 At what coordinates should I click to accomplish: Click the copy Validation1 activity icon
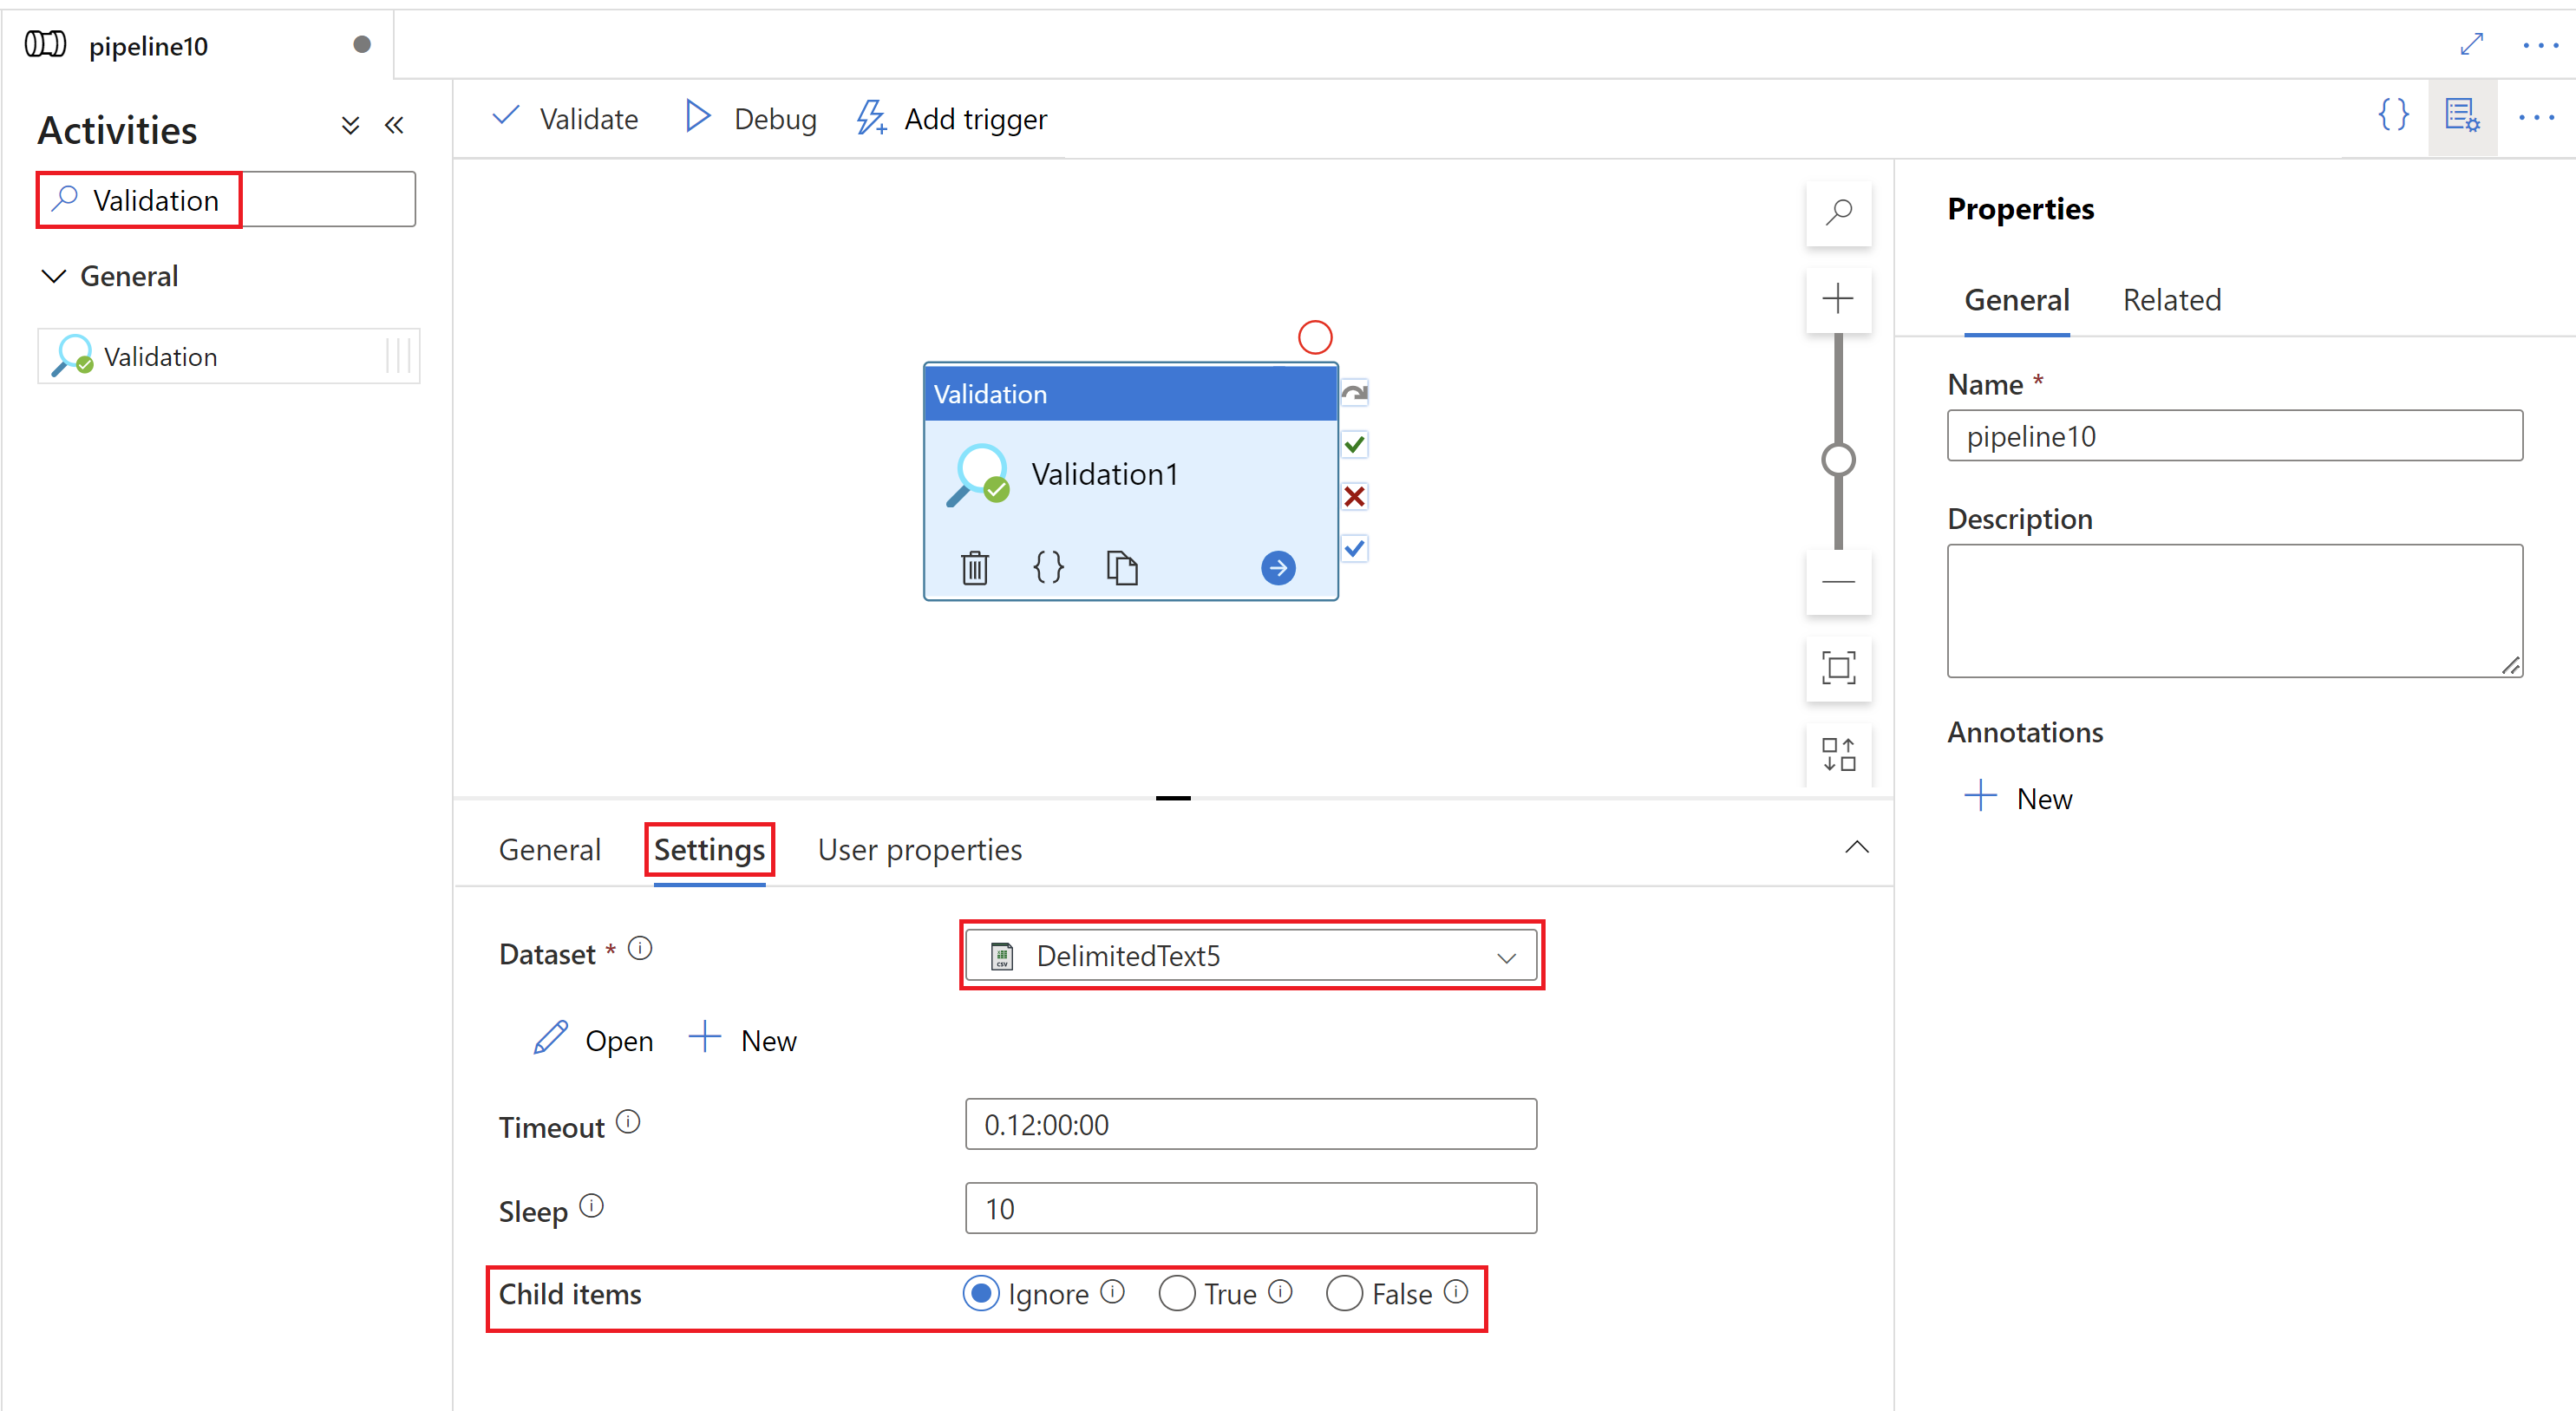point(1119,563)
